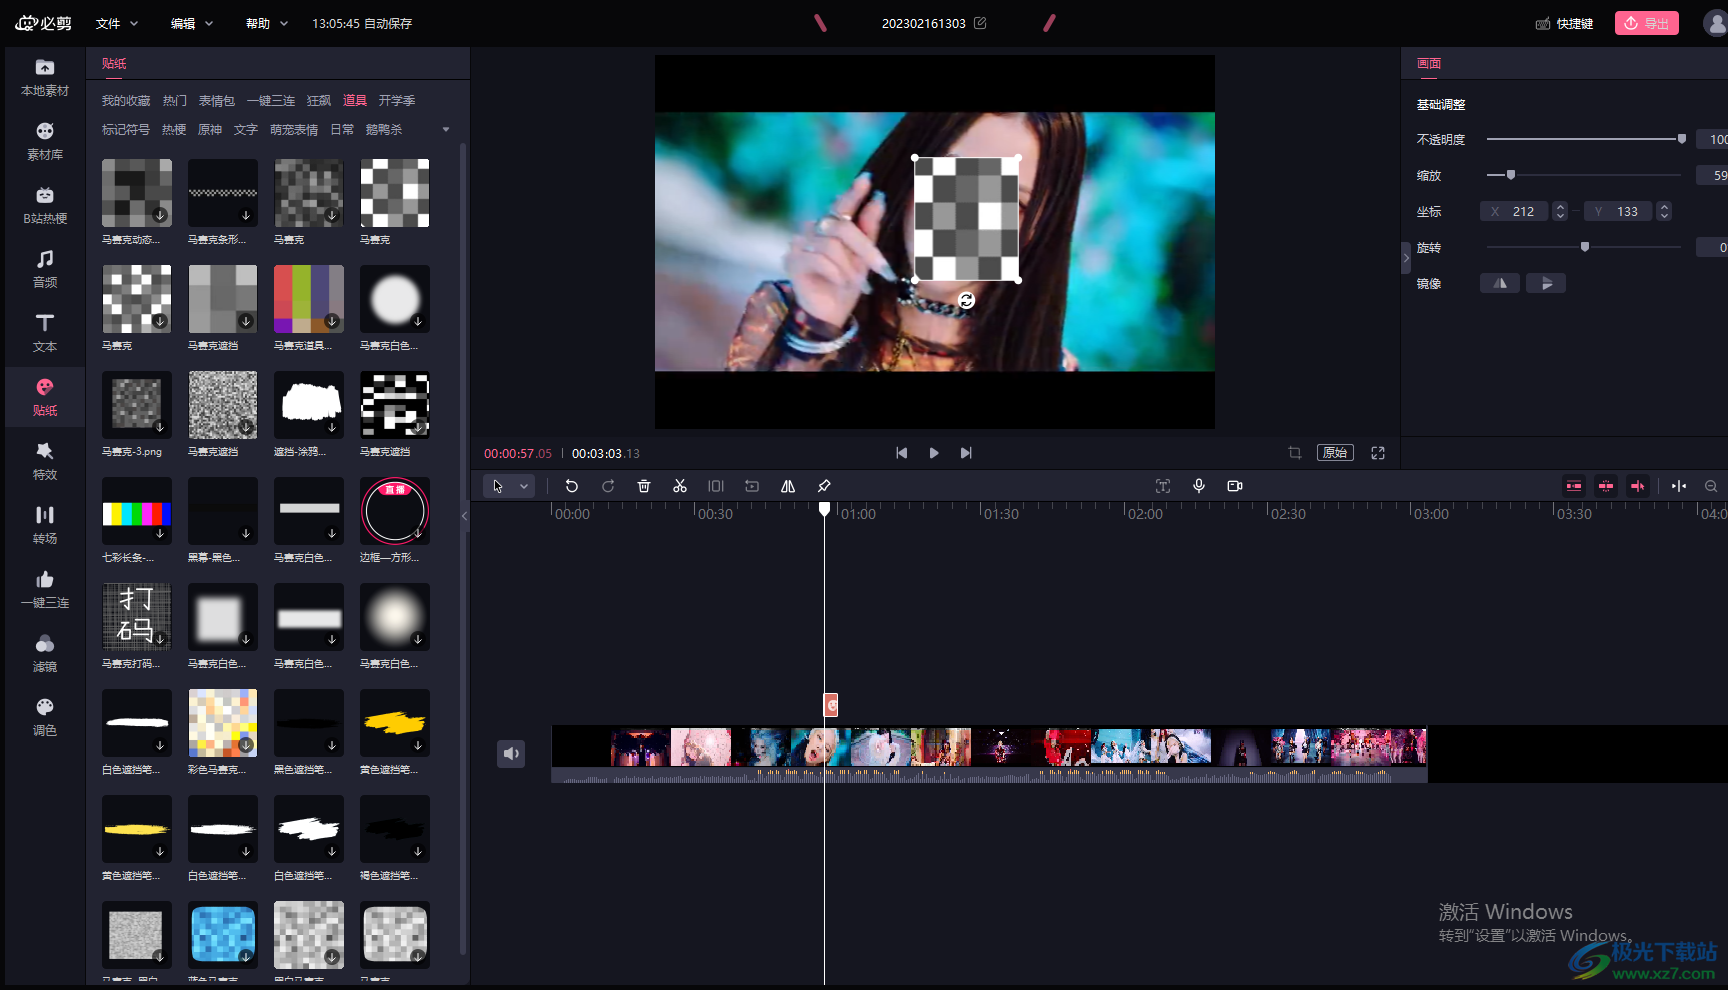Screen dimensions: 1728x990
Task: Click the undo icon in timeline toolbar
Action: (x=572, y=486)
